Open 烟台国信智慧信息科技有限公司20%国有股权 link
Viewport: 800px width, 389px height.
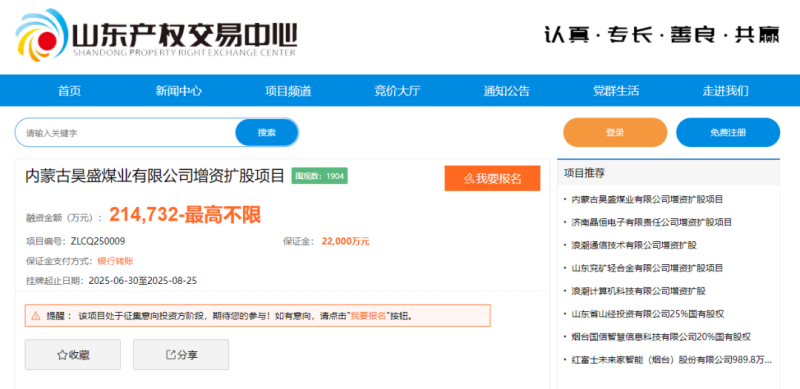pos(661,337)
